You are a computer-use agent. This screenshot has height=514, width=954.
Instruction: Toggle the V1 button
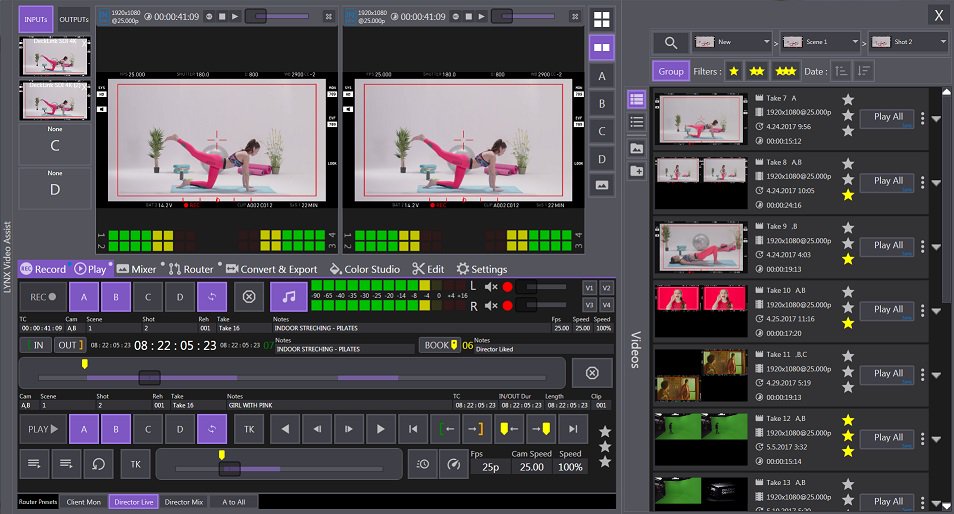(589, 288)
